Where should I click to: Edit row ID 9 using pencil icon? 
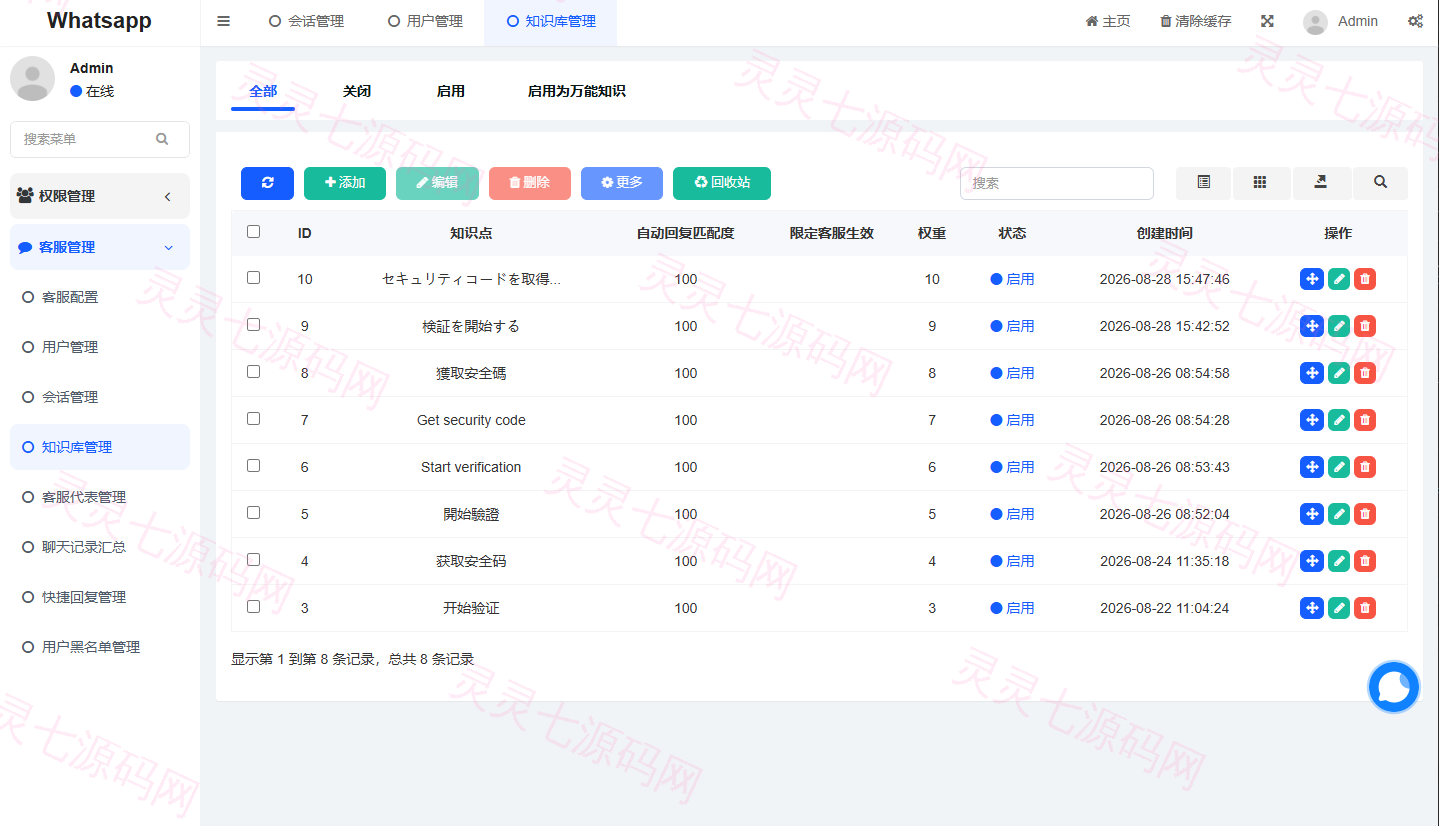[1339, 326]
